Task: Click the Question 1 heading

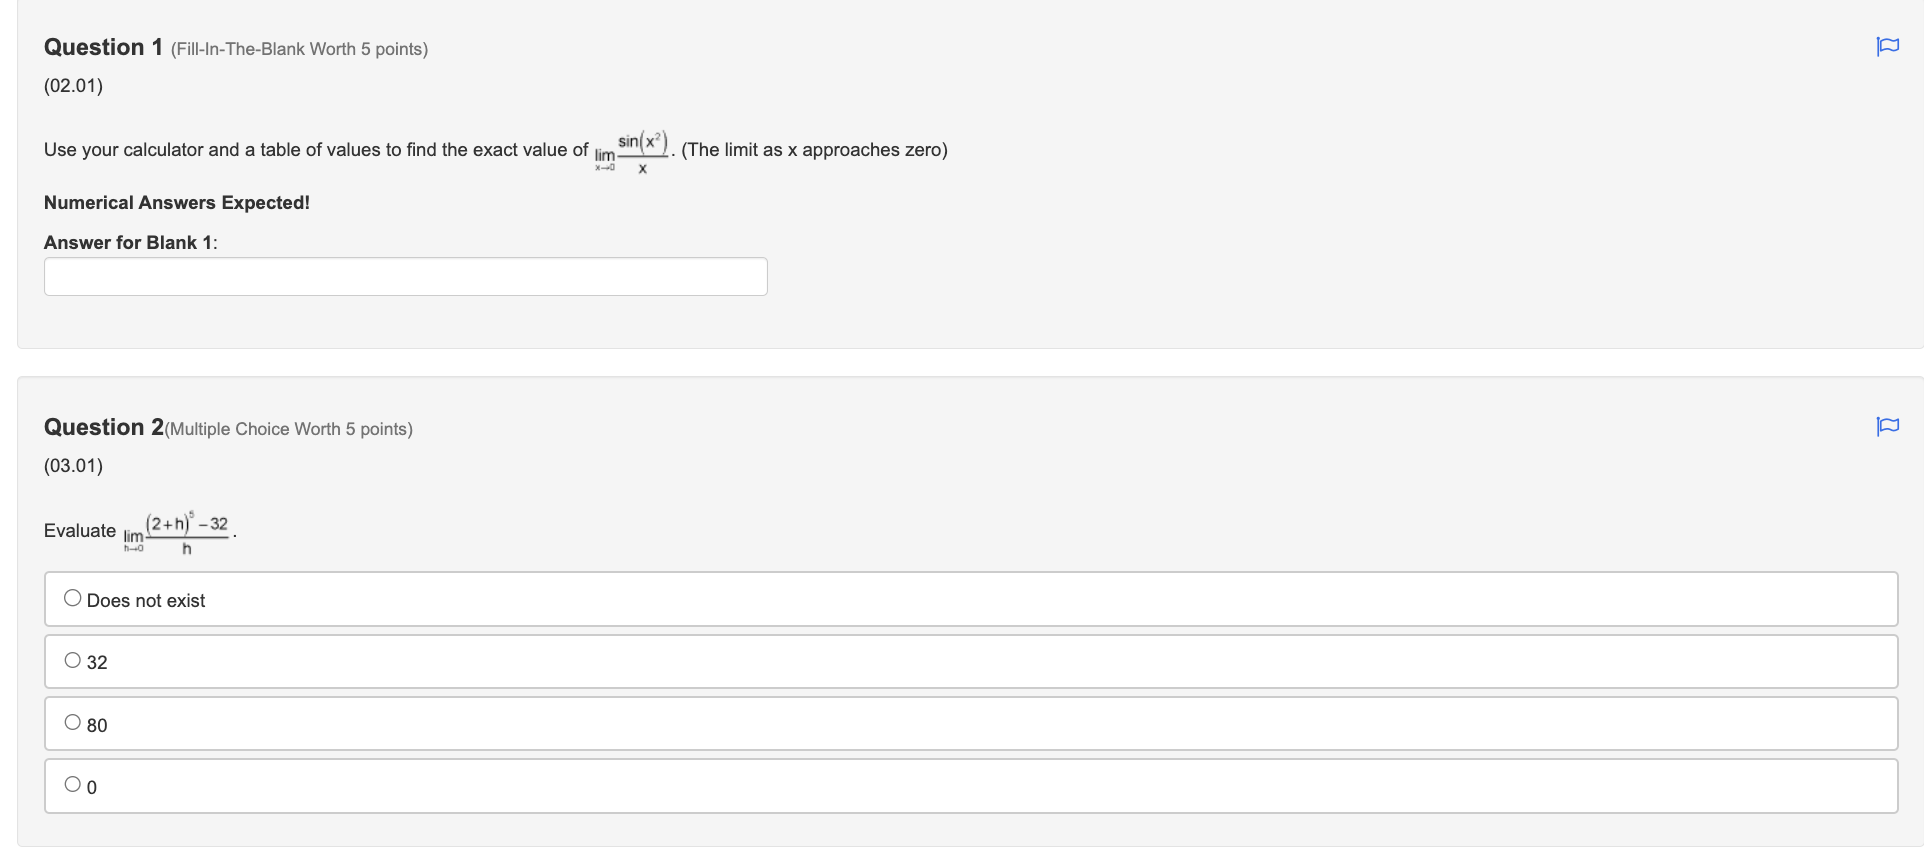Action: [x=102, y=46]
